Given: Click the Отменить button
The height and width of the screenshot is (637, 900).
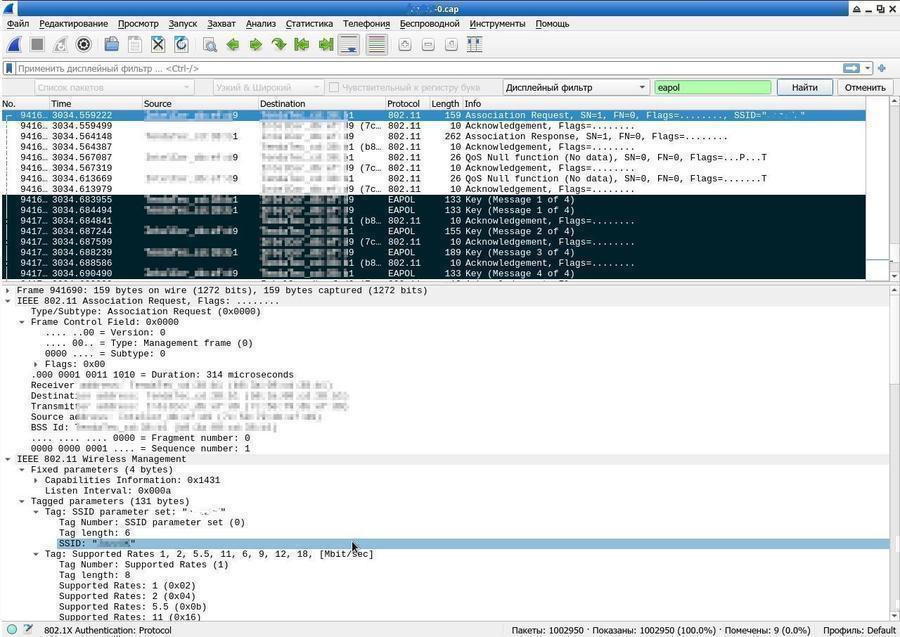Looking at the screenshot, I should point(865,87).
